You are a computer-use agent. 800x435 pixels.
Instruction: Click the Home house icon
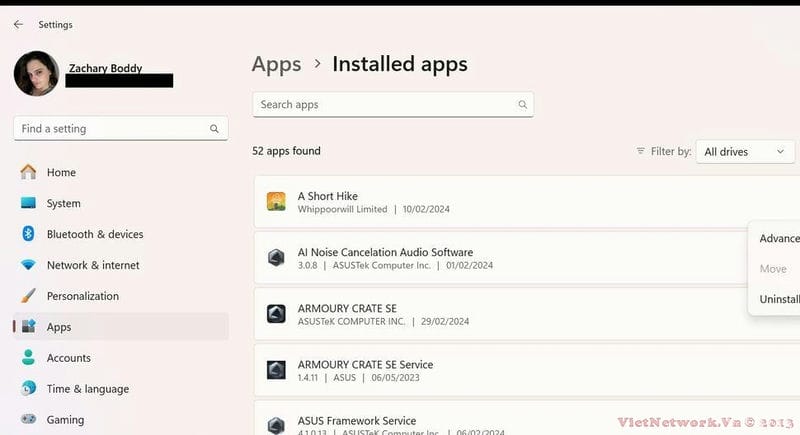coord(28,172)
